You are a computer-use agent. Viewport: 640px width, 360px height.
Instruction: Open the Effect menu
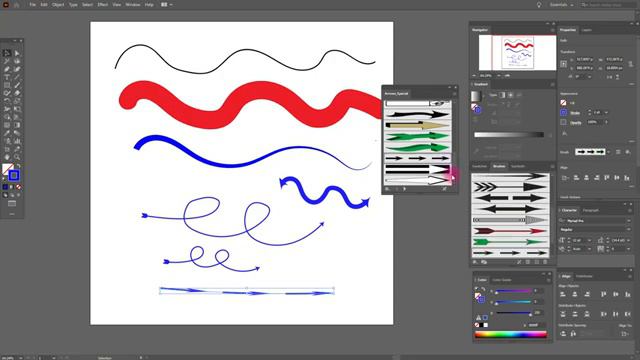point(102,4)
